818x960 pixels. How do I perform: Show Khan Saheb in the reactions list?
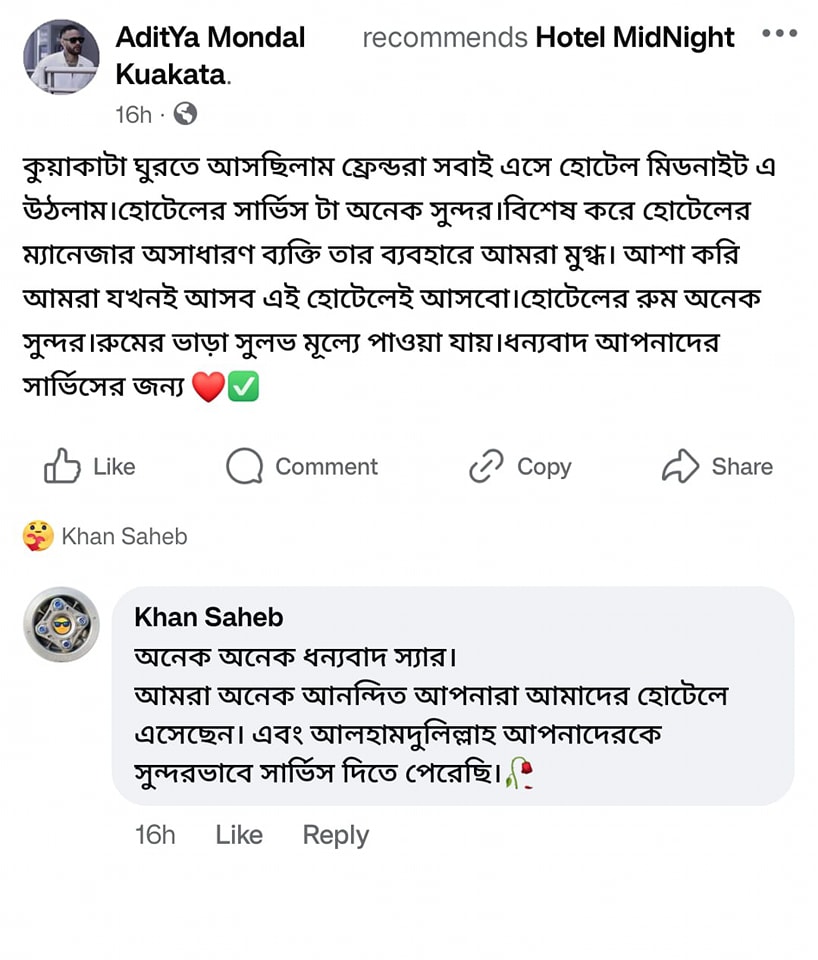[124, 537]
